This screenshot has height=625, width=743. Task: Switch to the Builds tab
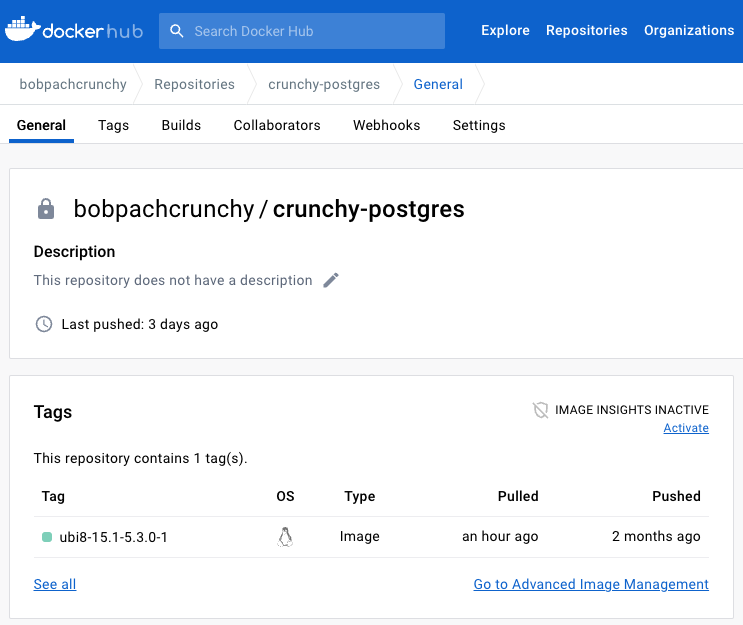[x=181, y=125]
